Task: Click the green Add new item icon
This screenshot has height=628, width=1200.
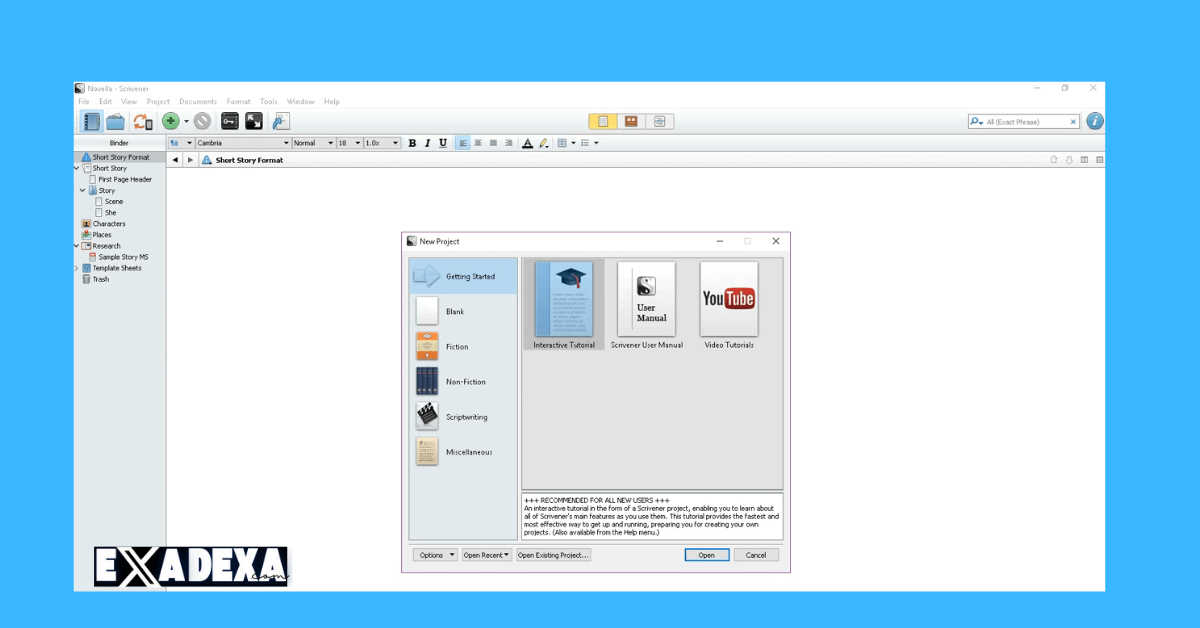Action: (x=170, y=120)
